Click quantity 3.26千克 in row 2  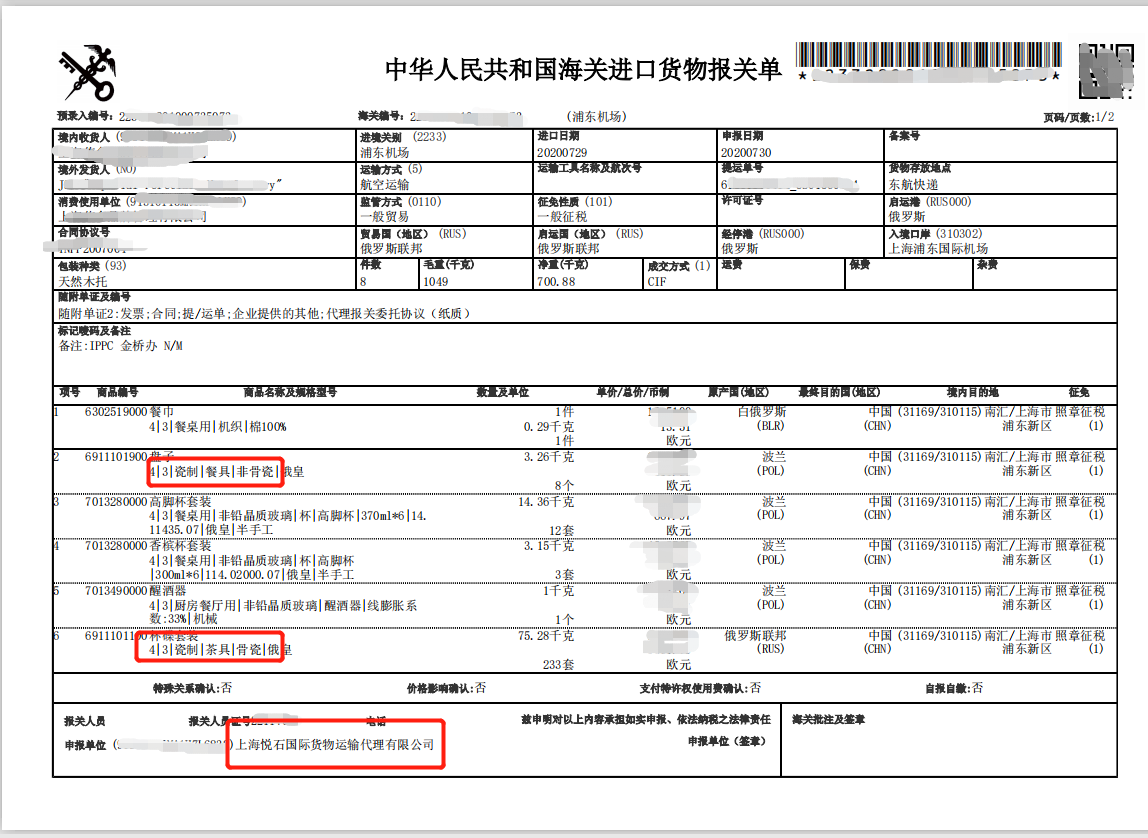pyautogui.click(x=549, y=457)
